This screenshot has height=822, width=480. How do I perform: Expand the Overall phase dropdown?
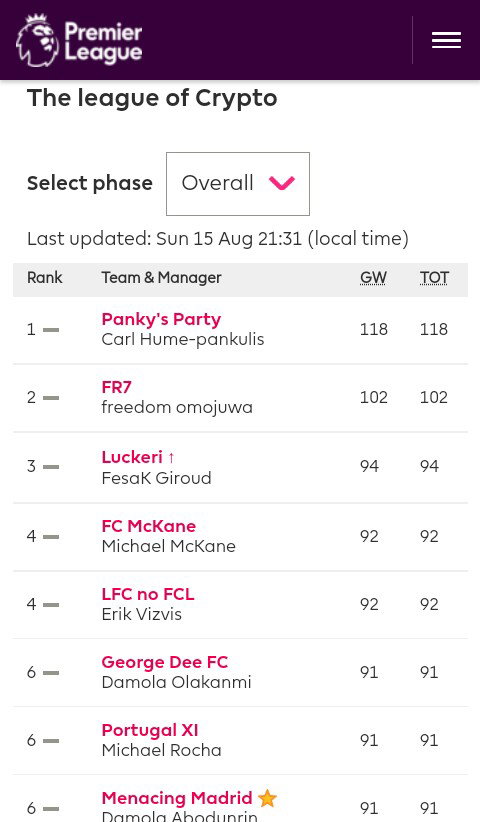click(238, 183)
